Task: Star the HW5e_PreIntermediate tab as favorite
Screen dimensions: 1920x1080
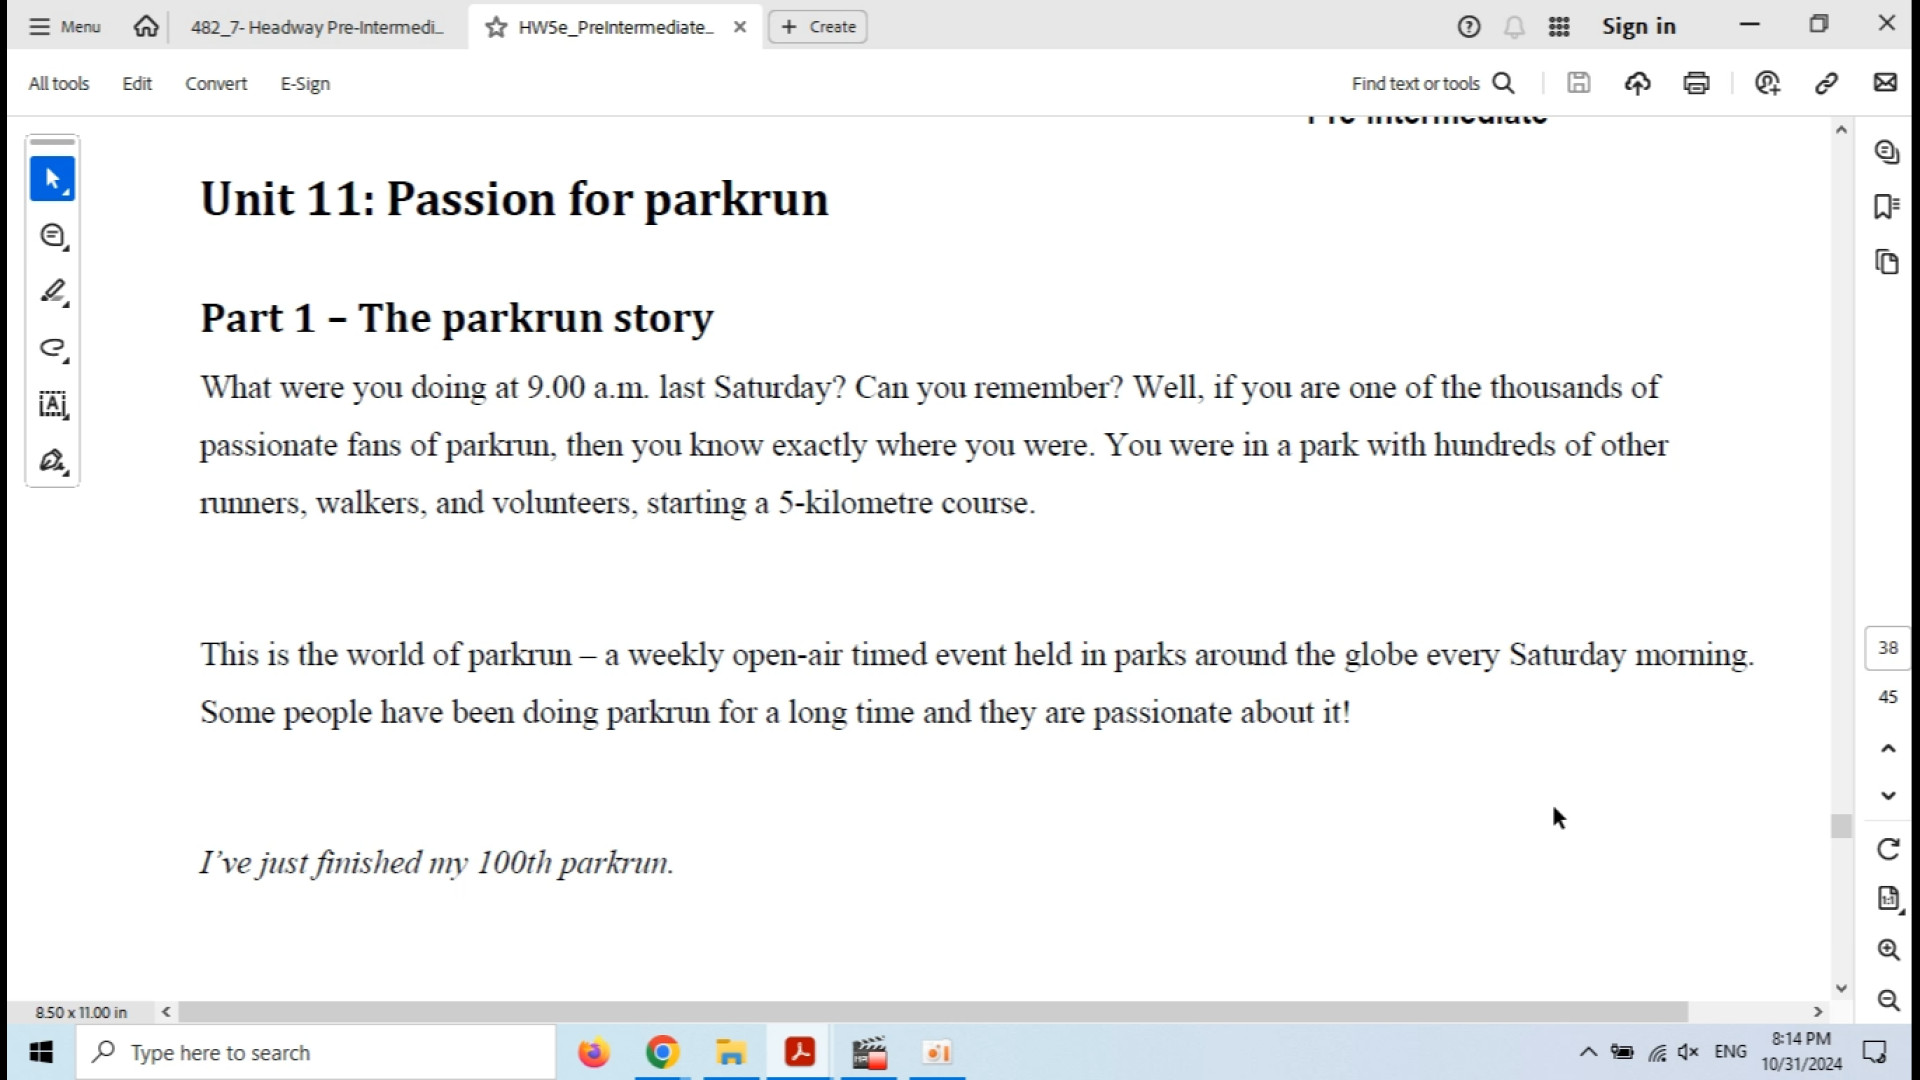Action: coord(496,27)
